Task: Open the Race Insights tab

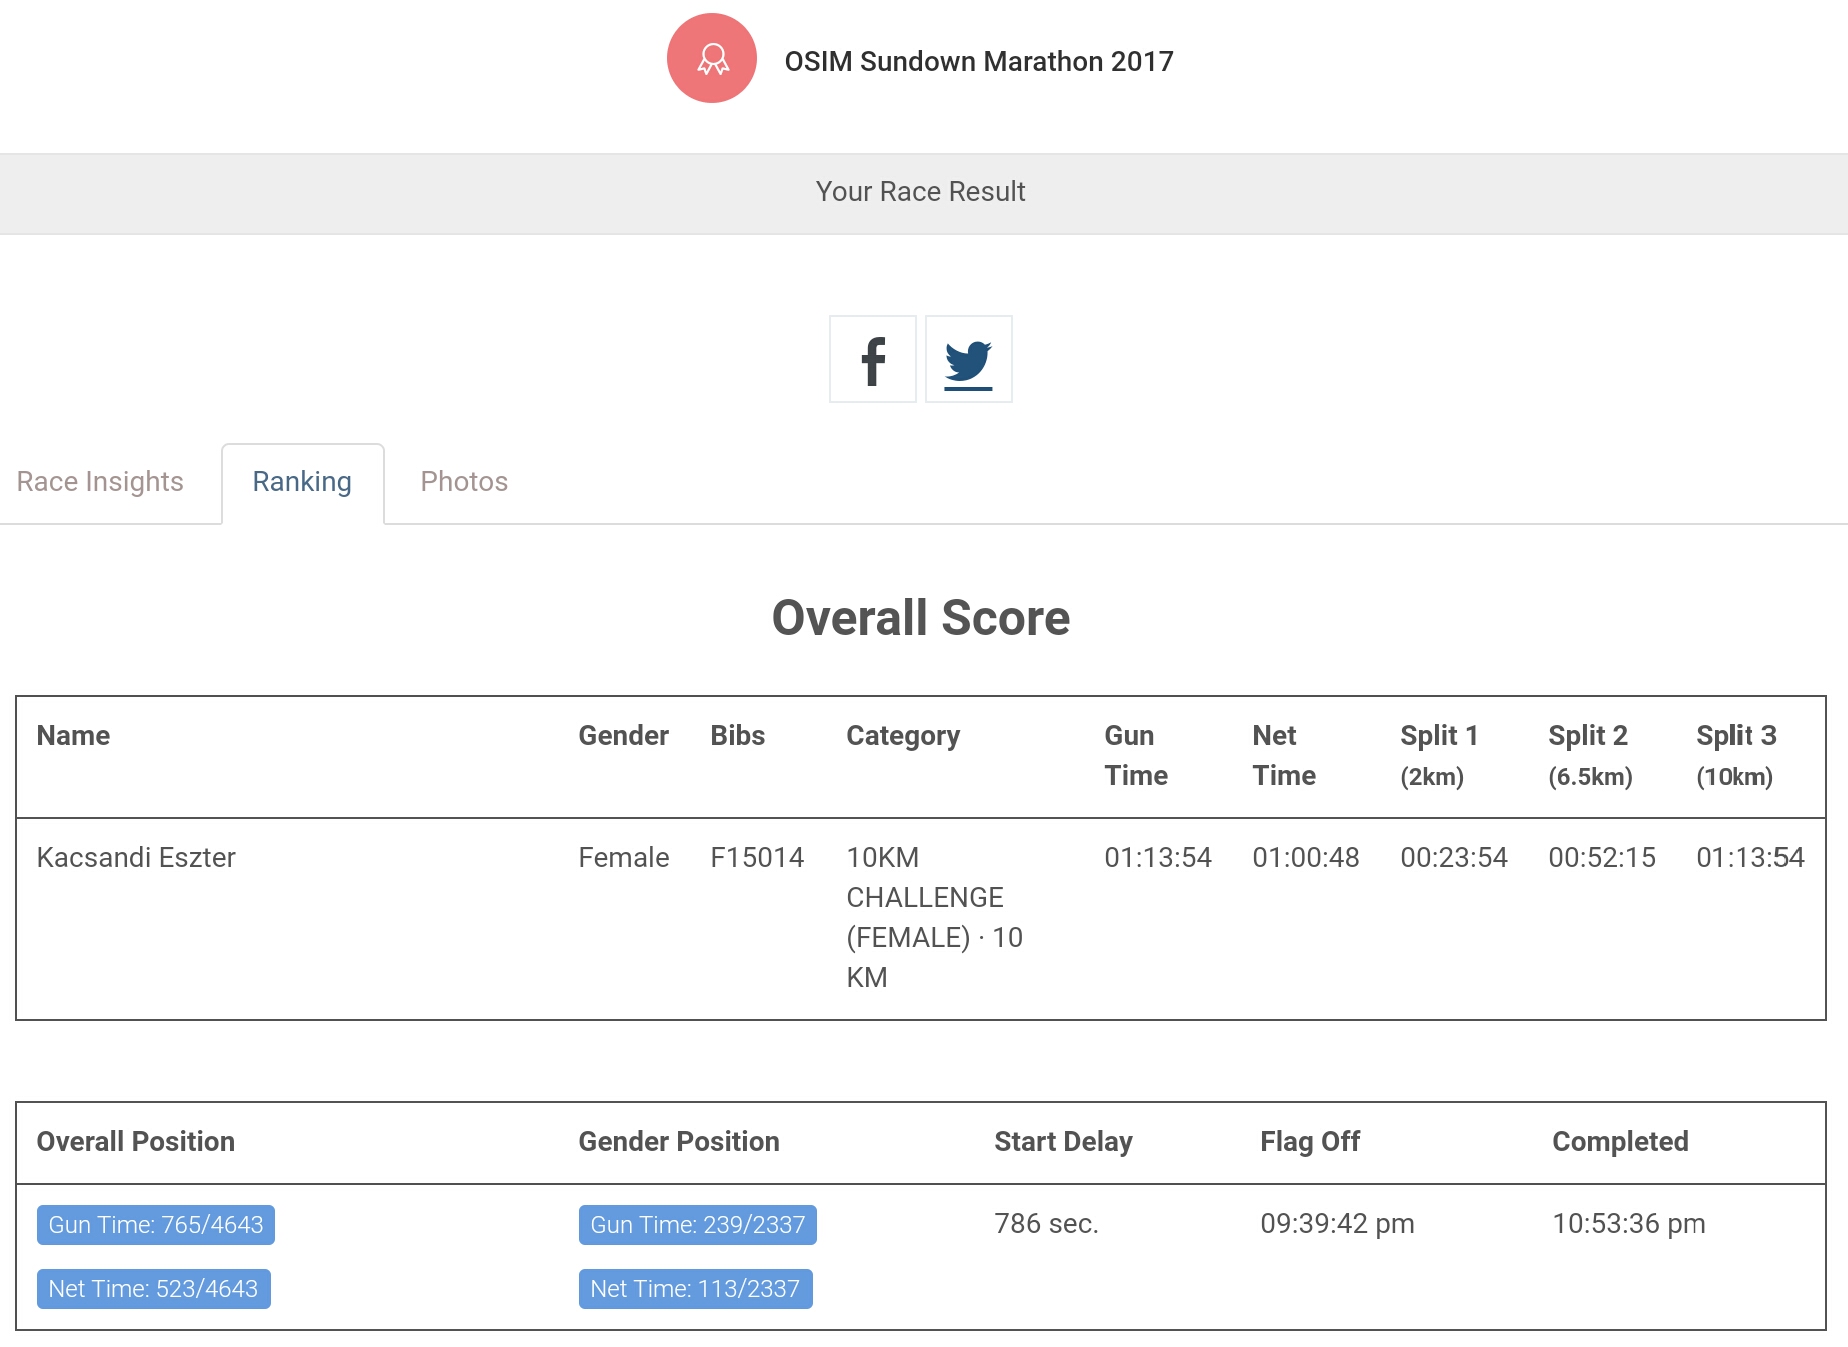Action: (x=100, y=482)
